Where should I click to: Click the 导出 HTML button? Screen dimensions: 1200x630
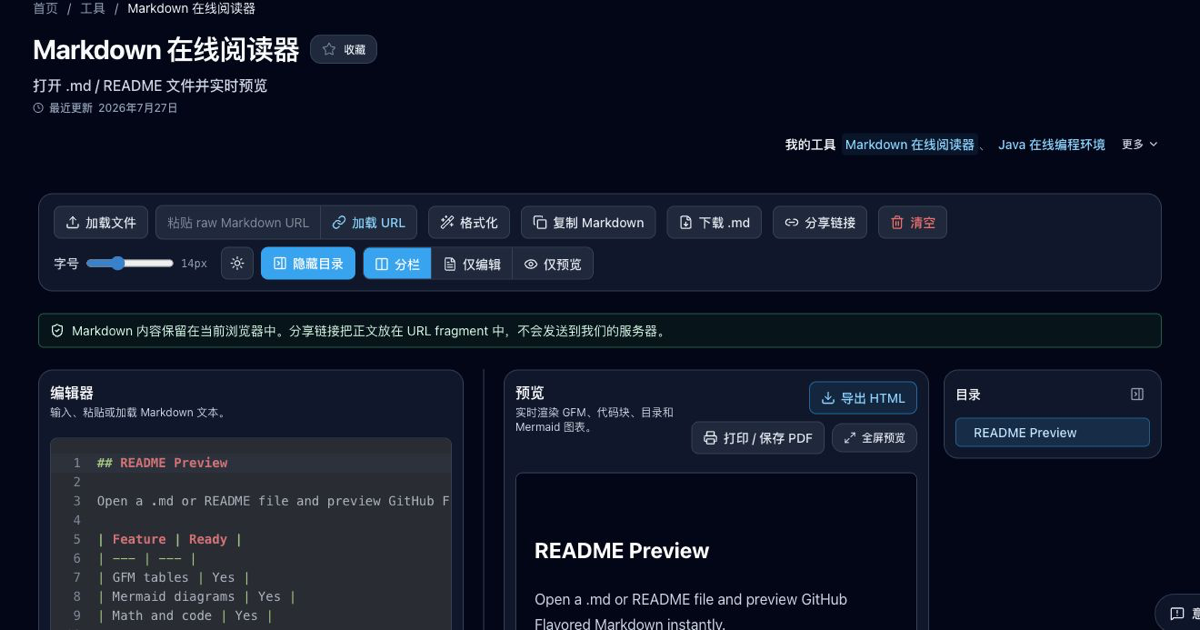862,397
